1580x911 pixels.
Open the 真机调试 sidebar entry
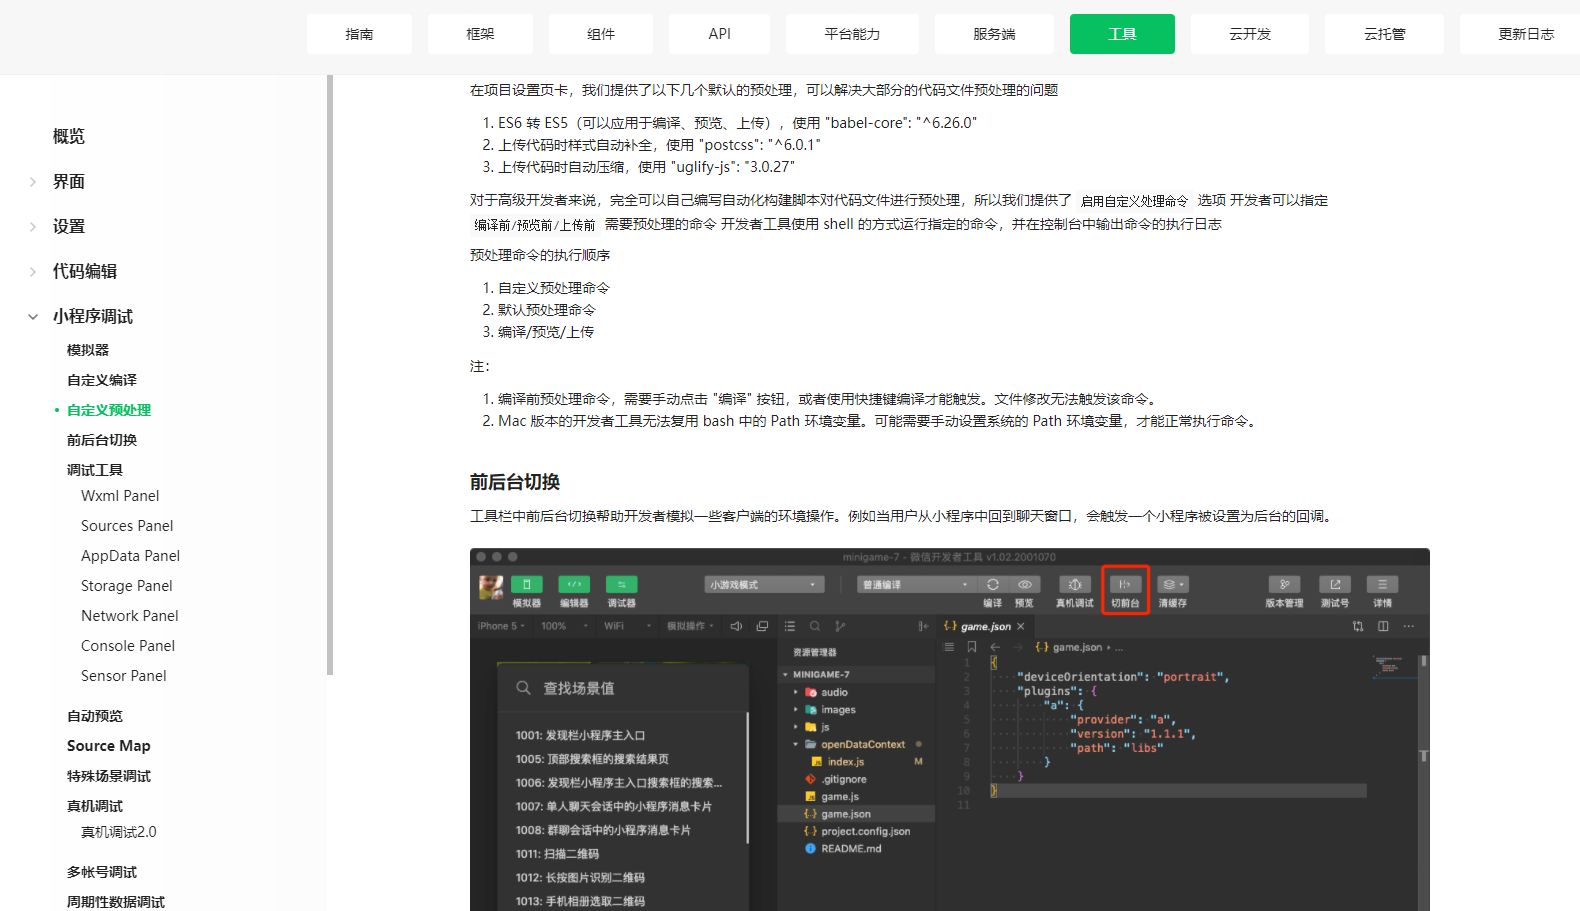[95, 806]
